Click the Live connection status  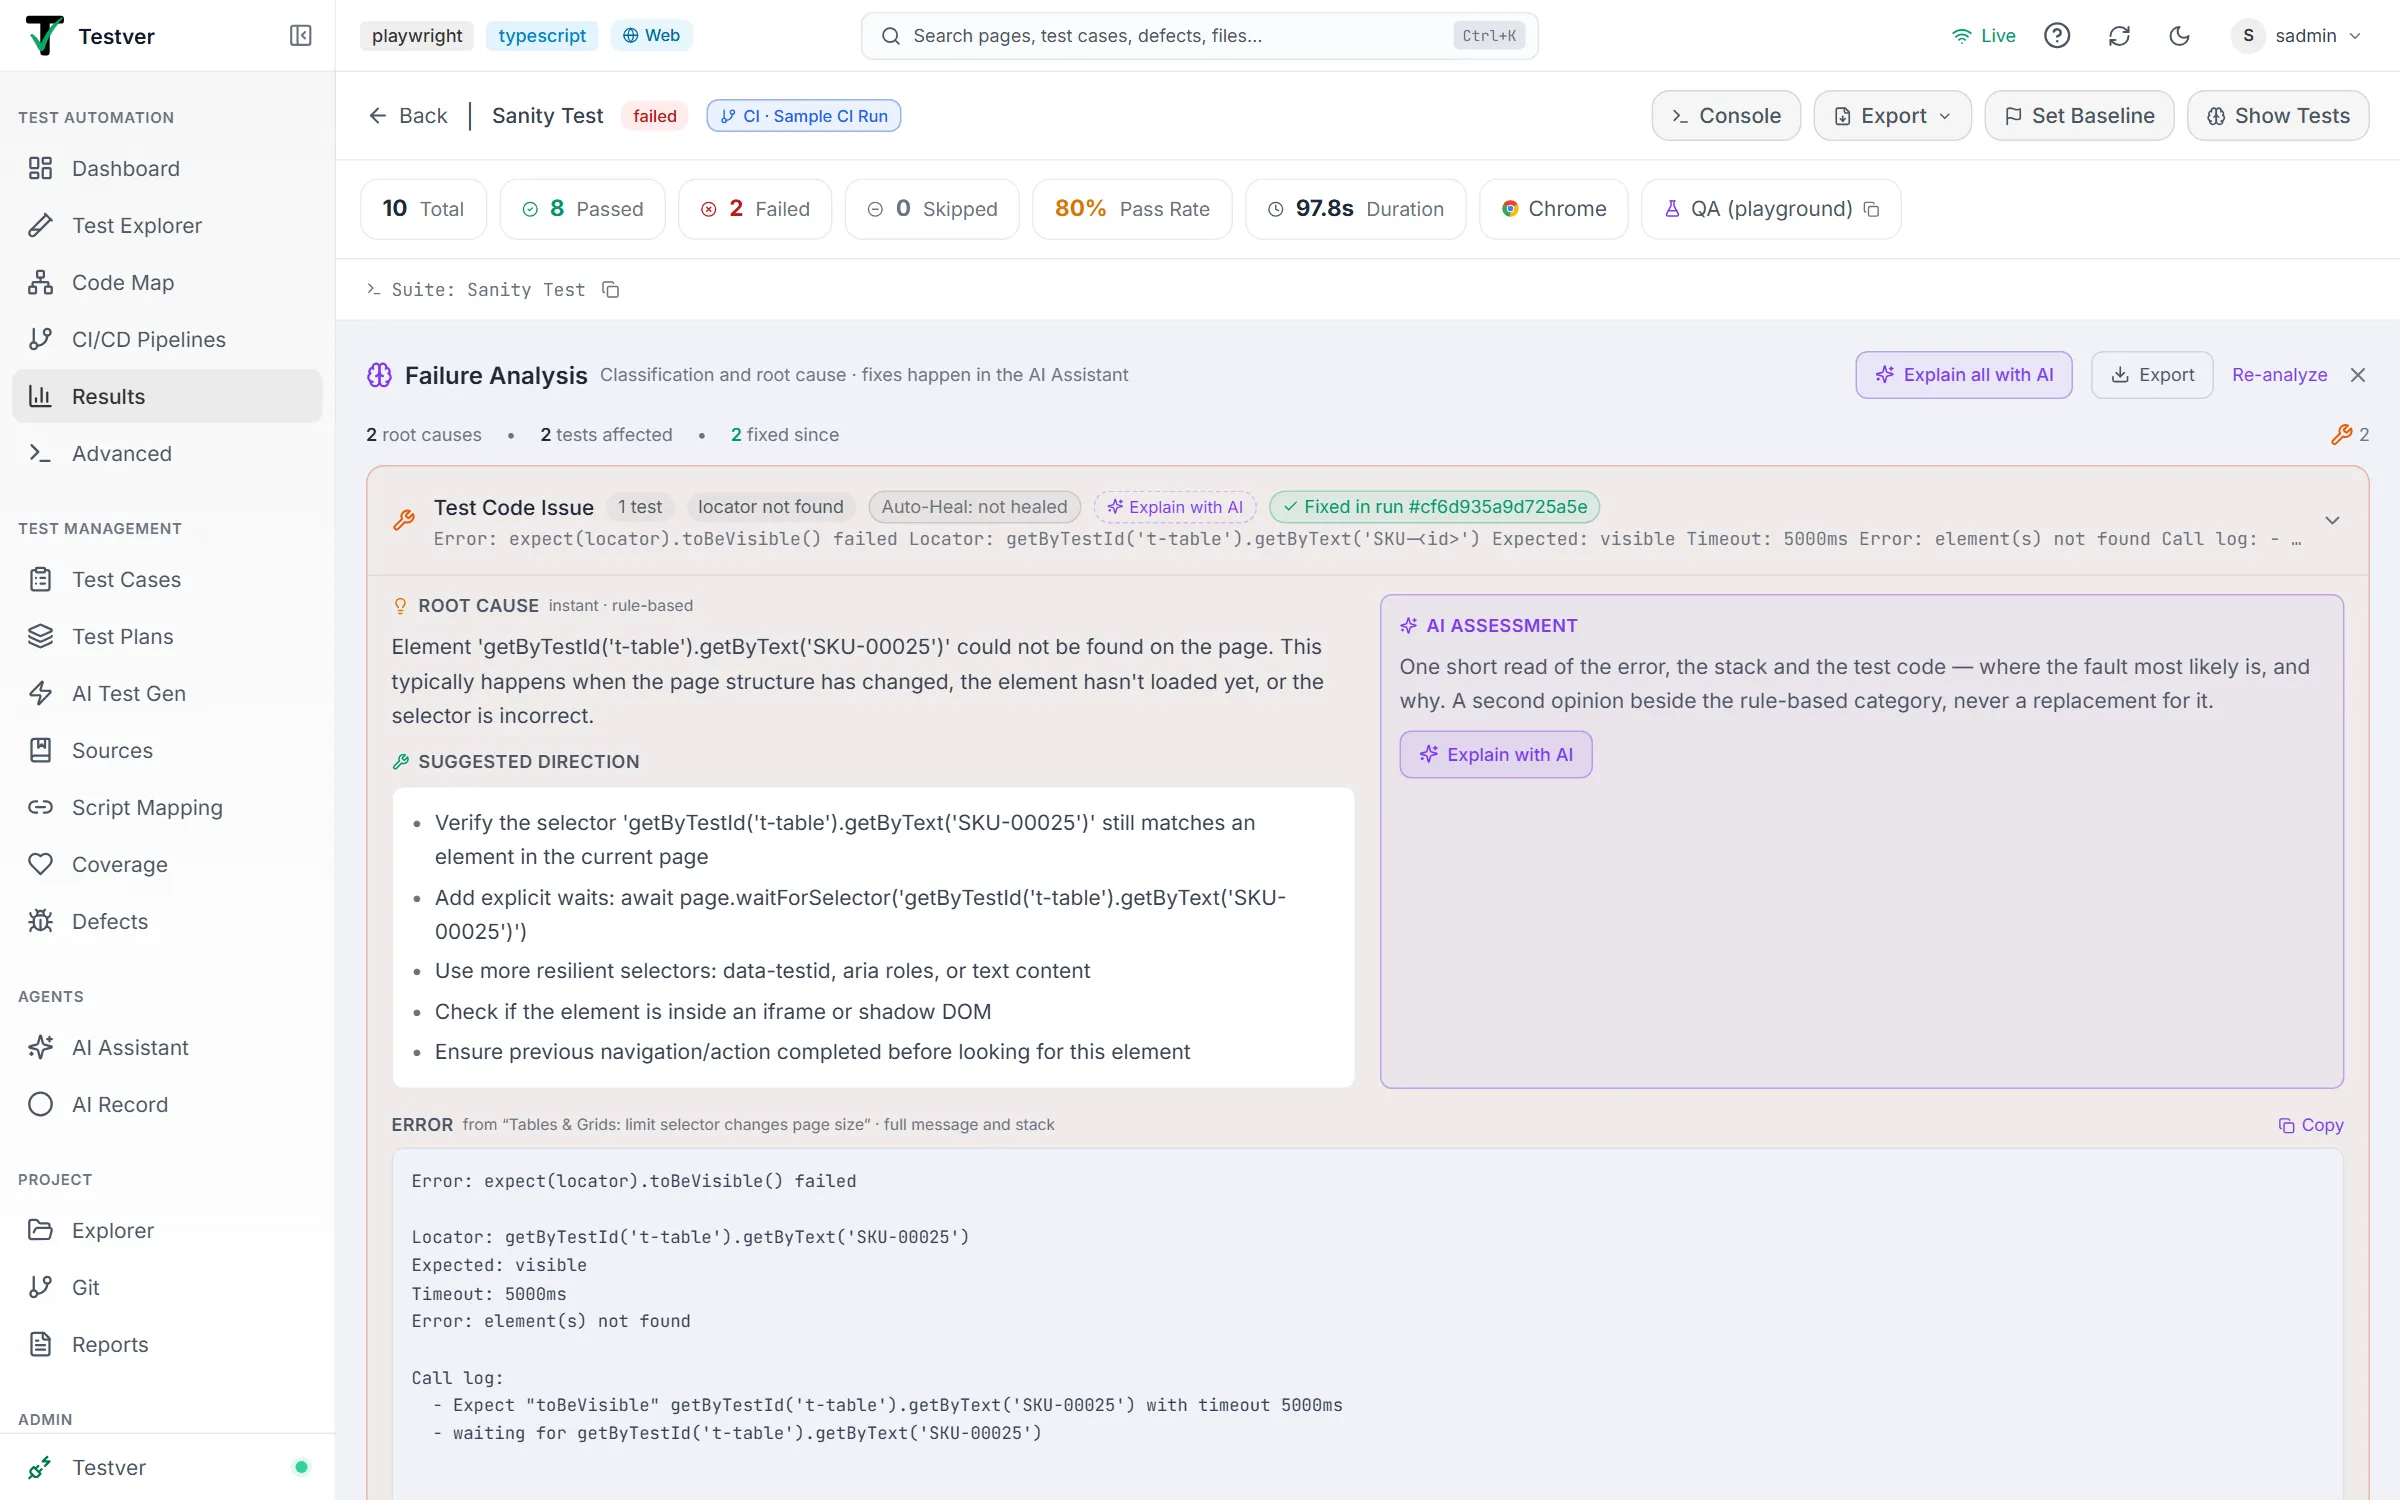coord(1984,36)
